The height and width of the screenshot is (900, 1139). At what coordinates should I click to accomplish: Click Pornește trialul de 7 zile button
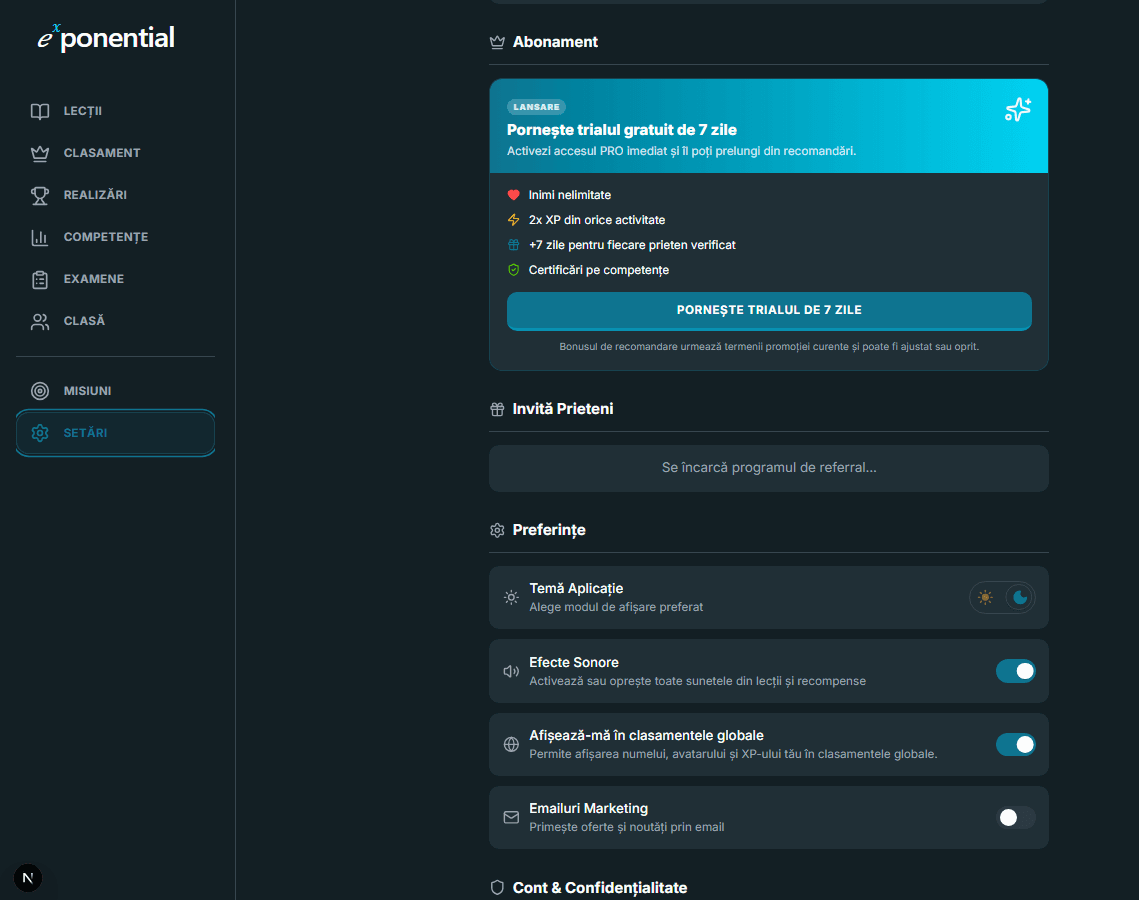click(769, 311)
